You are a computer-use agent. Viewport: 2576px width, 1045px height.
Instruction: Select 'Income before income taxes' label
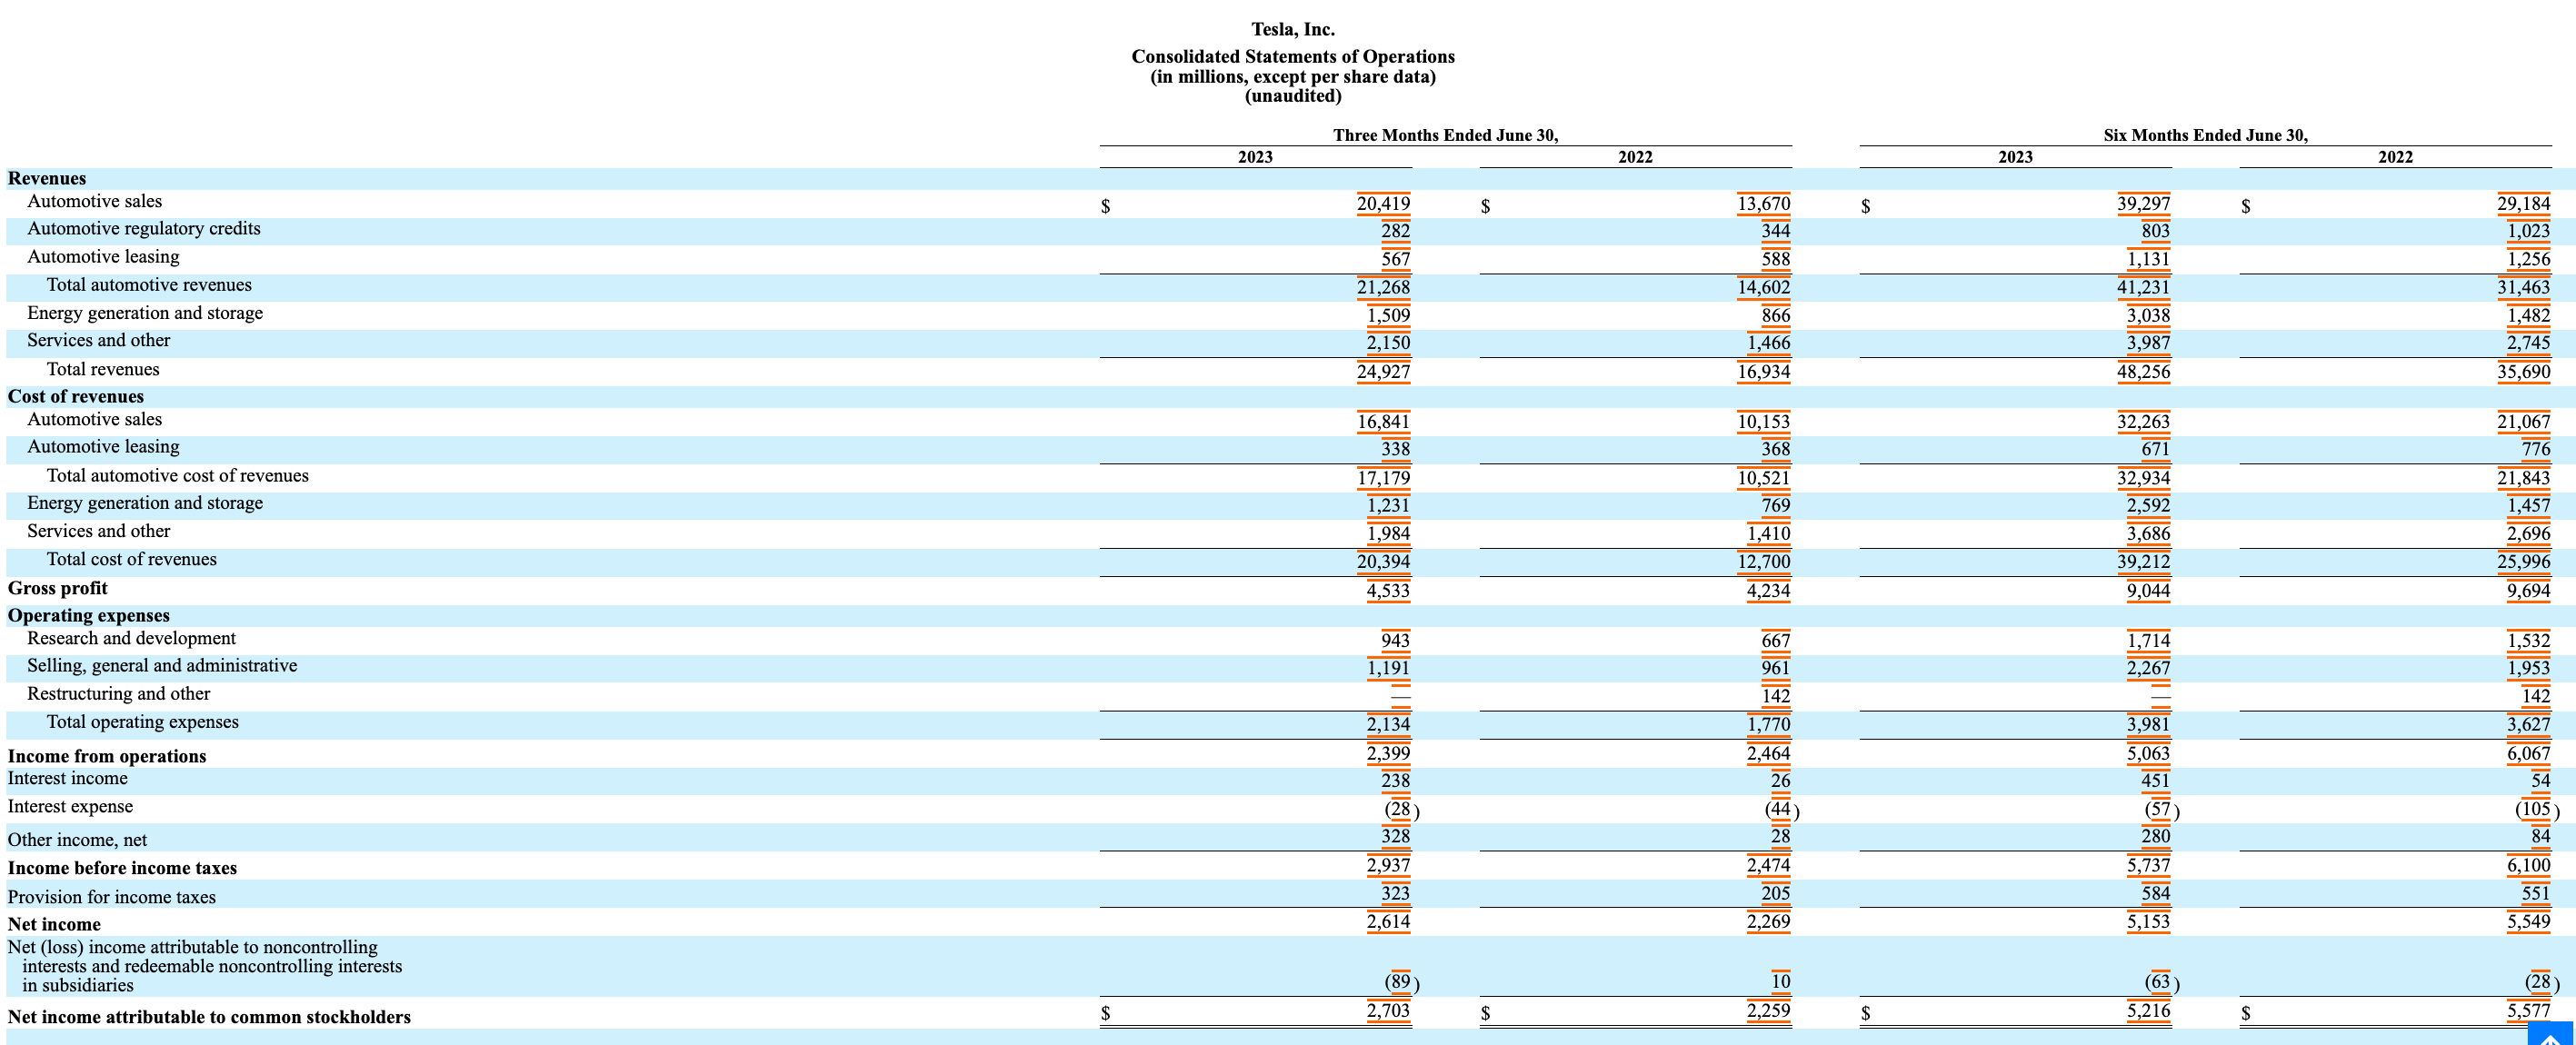(122, 868)
